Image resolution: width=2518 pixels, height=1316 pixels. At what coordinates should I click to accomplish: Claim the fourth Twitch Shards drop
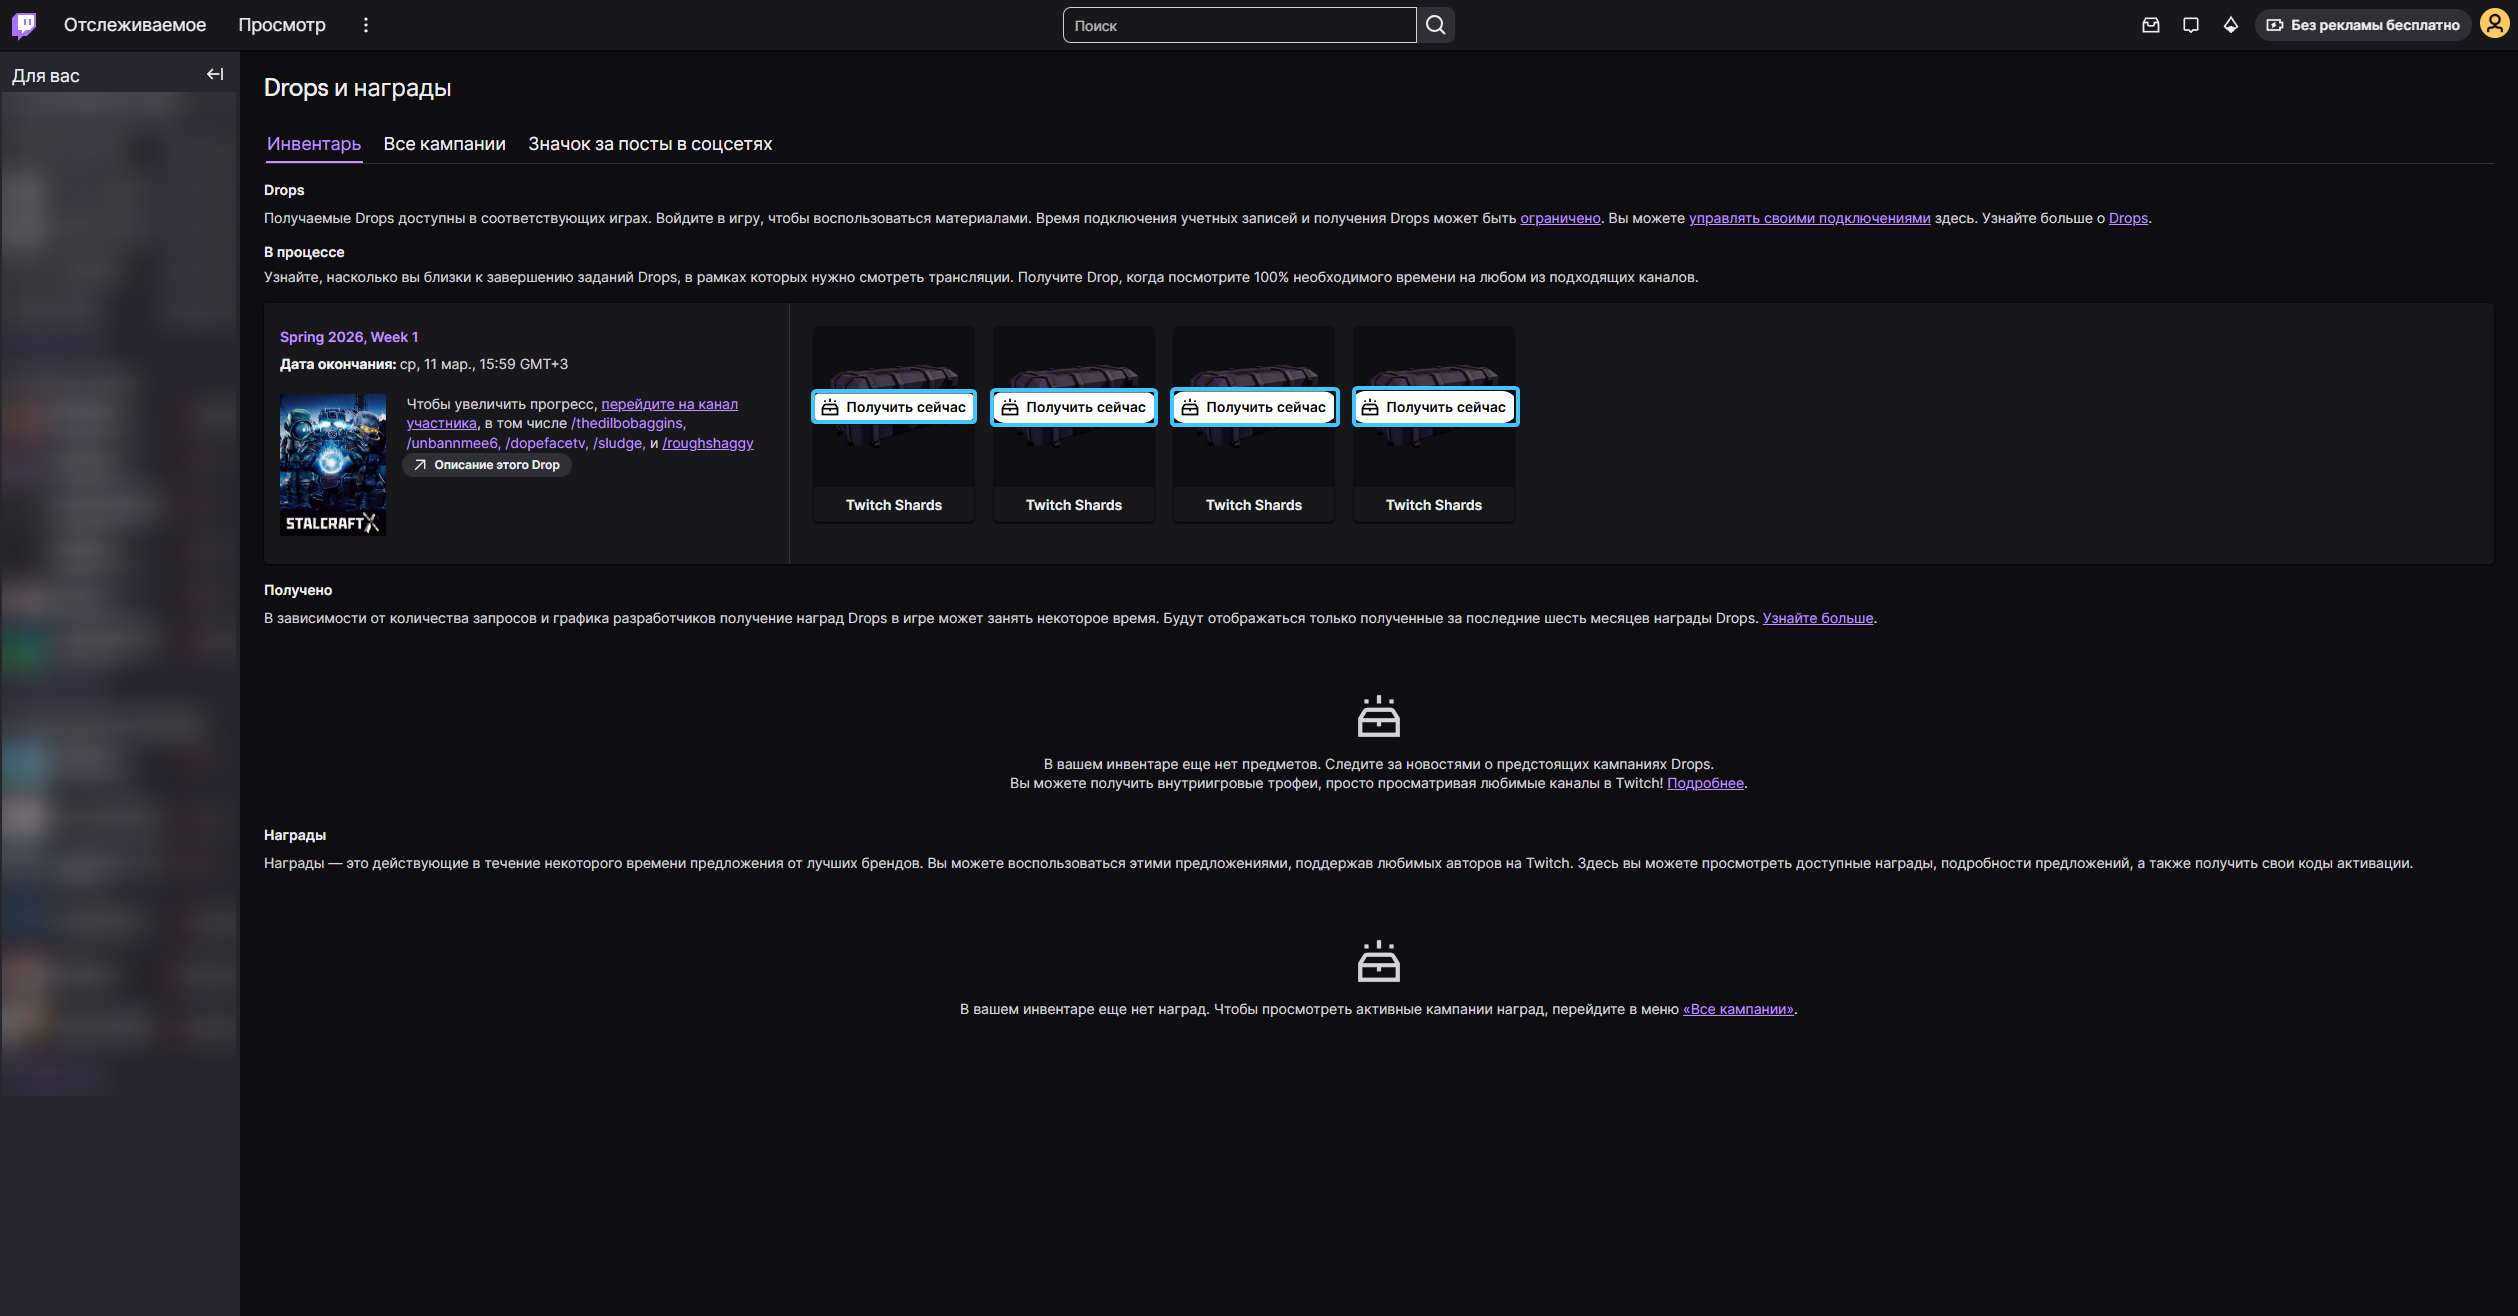tap(1435, 407)
